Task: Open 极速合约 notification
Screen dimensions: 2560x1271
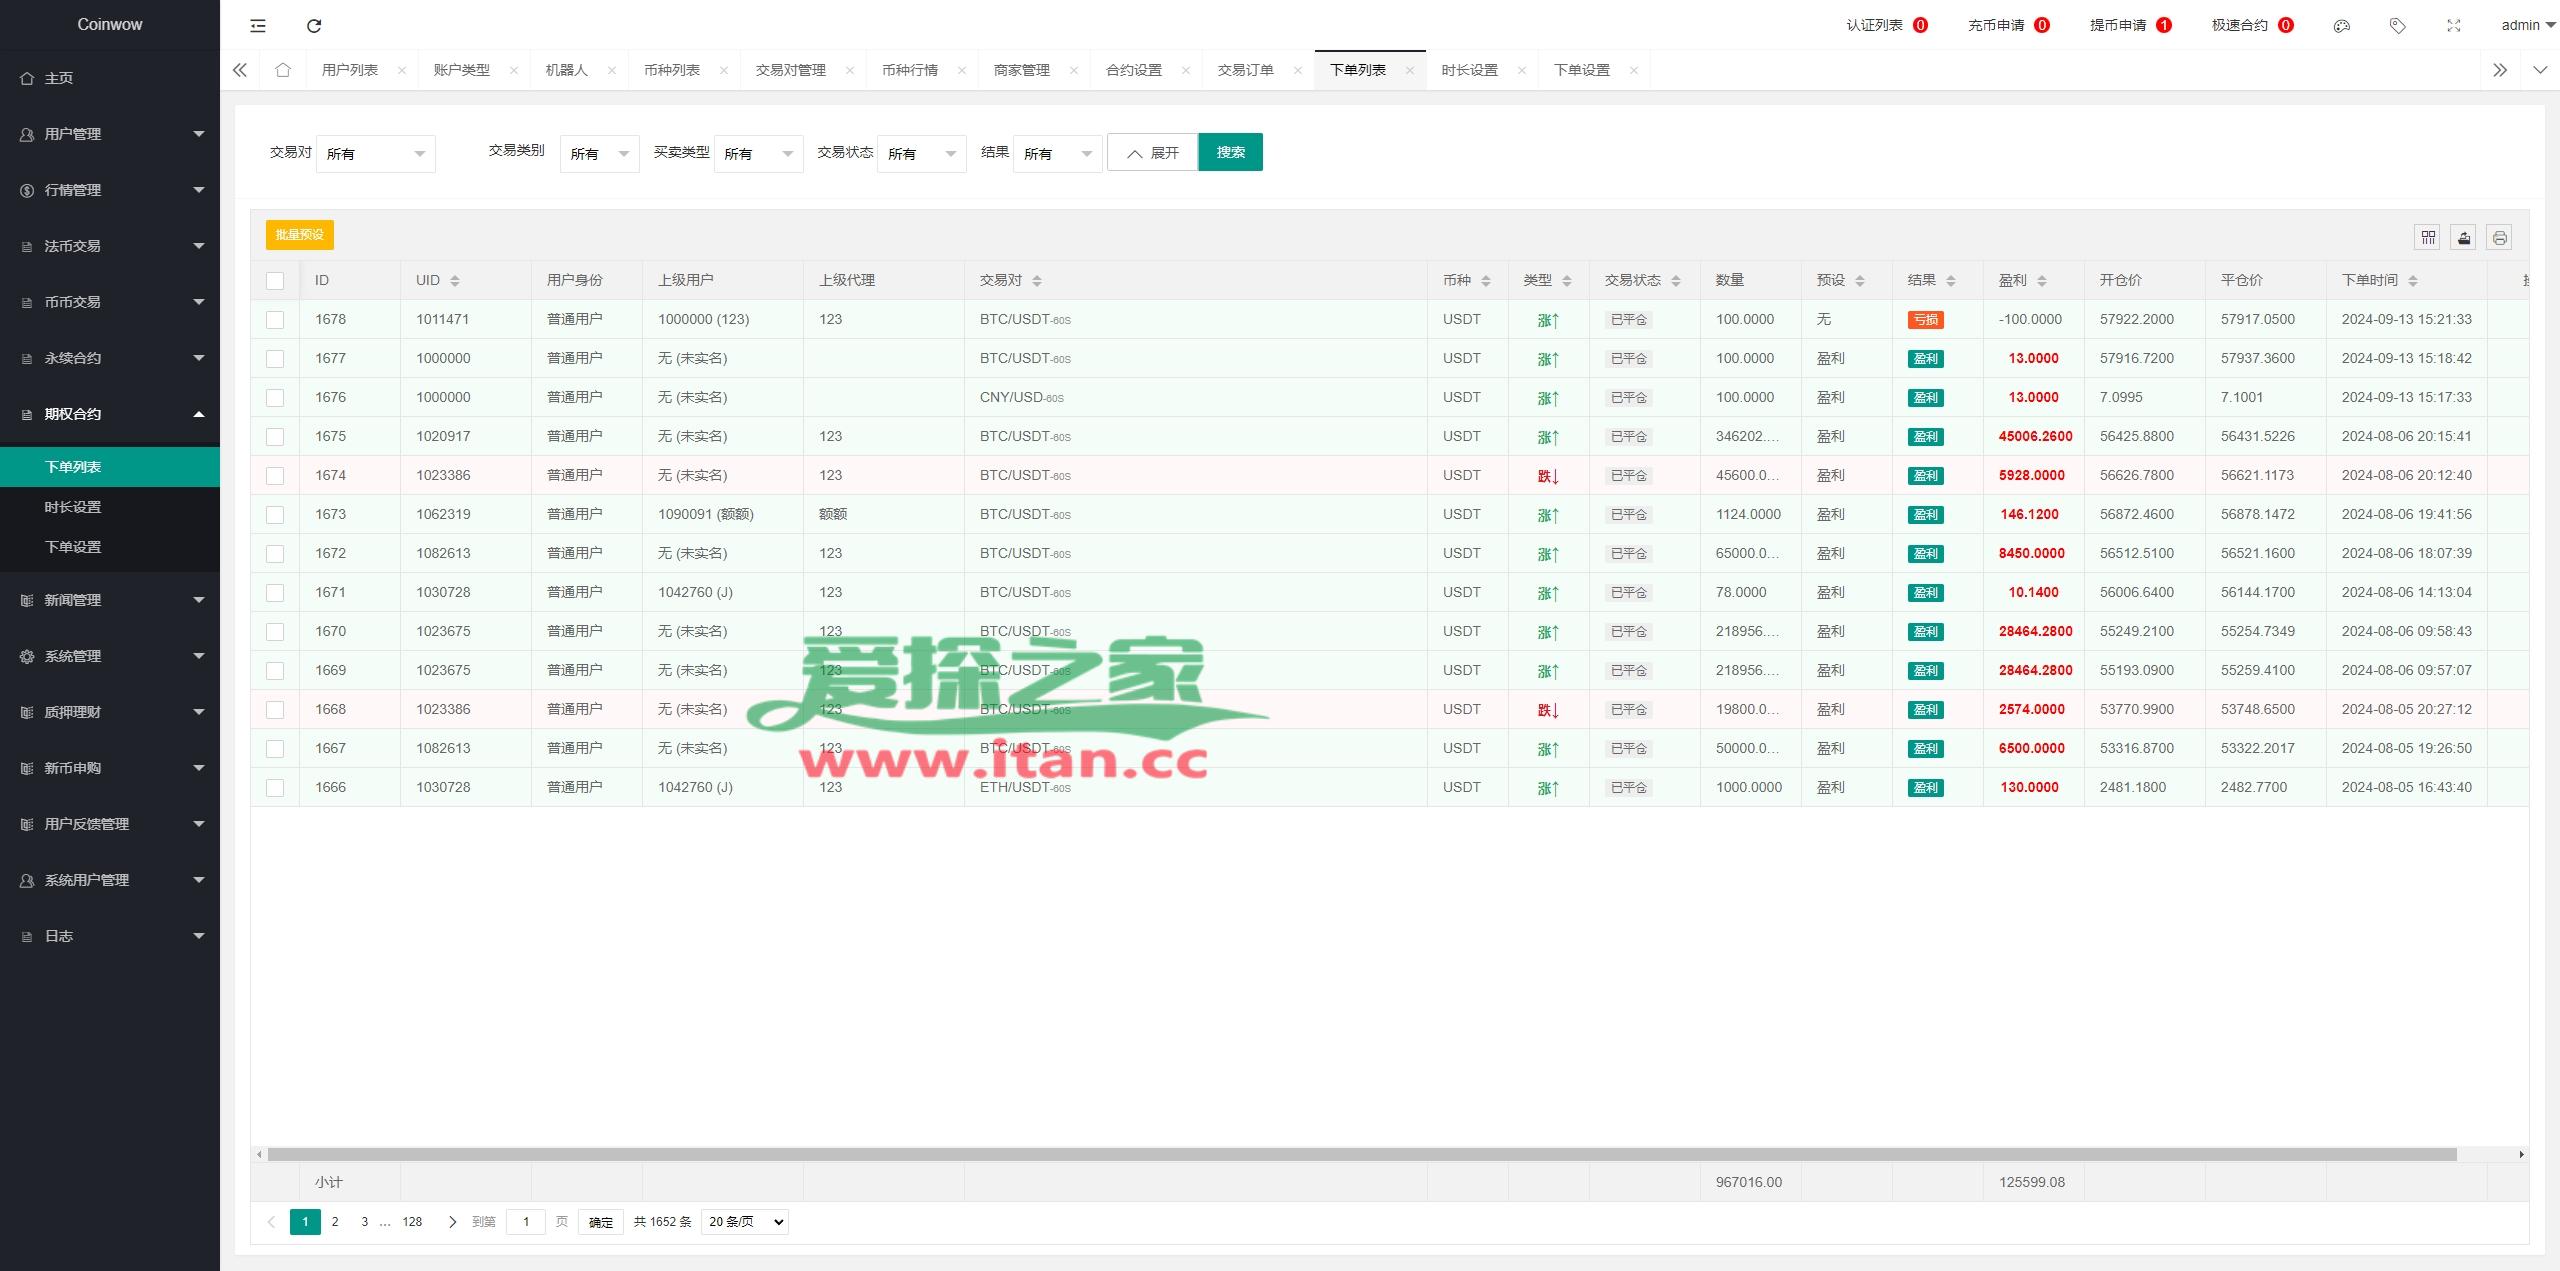Action: click(x=2251, y=25)
